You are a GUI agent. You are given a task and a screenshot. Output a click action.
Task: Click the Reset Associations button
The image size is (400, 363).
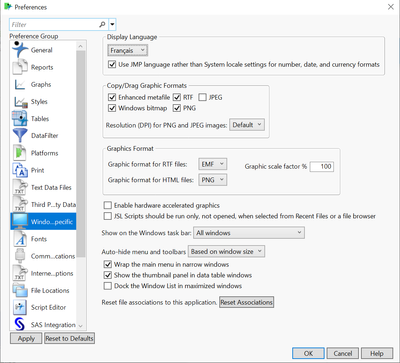click(x=246, y=302)
